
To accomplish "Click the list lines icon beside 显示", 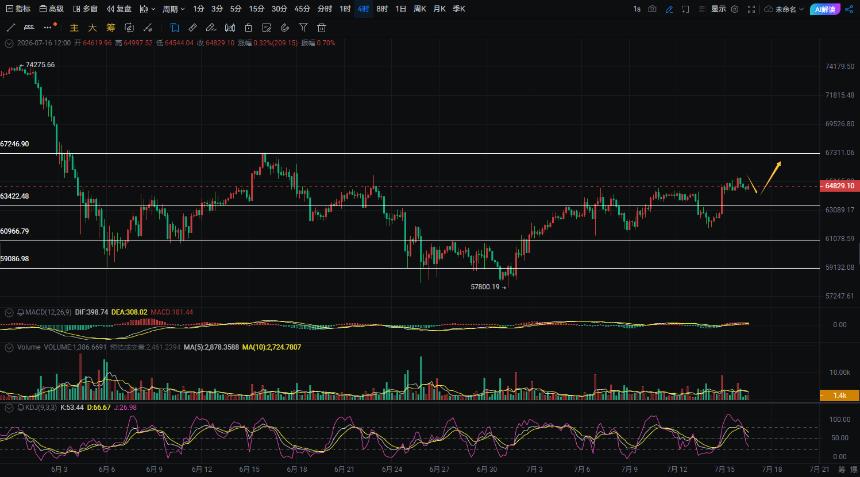I will [x=702, y=9].
